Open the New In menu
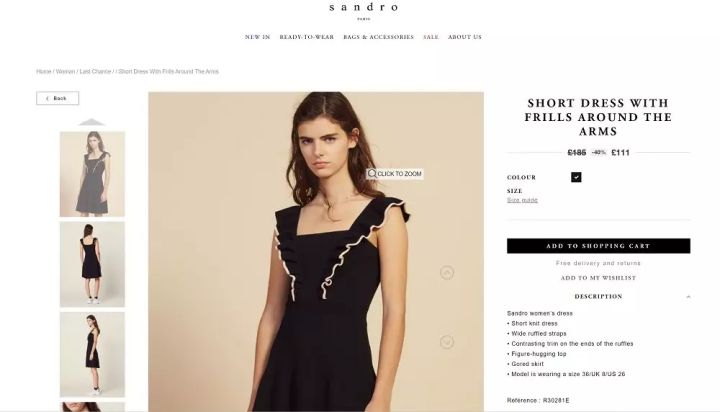The image size is (720, 412). [x=258, y=37]
